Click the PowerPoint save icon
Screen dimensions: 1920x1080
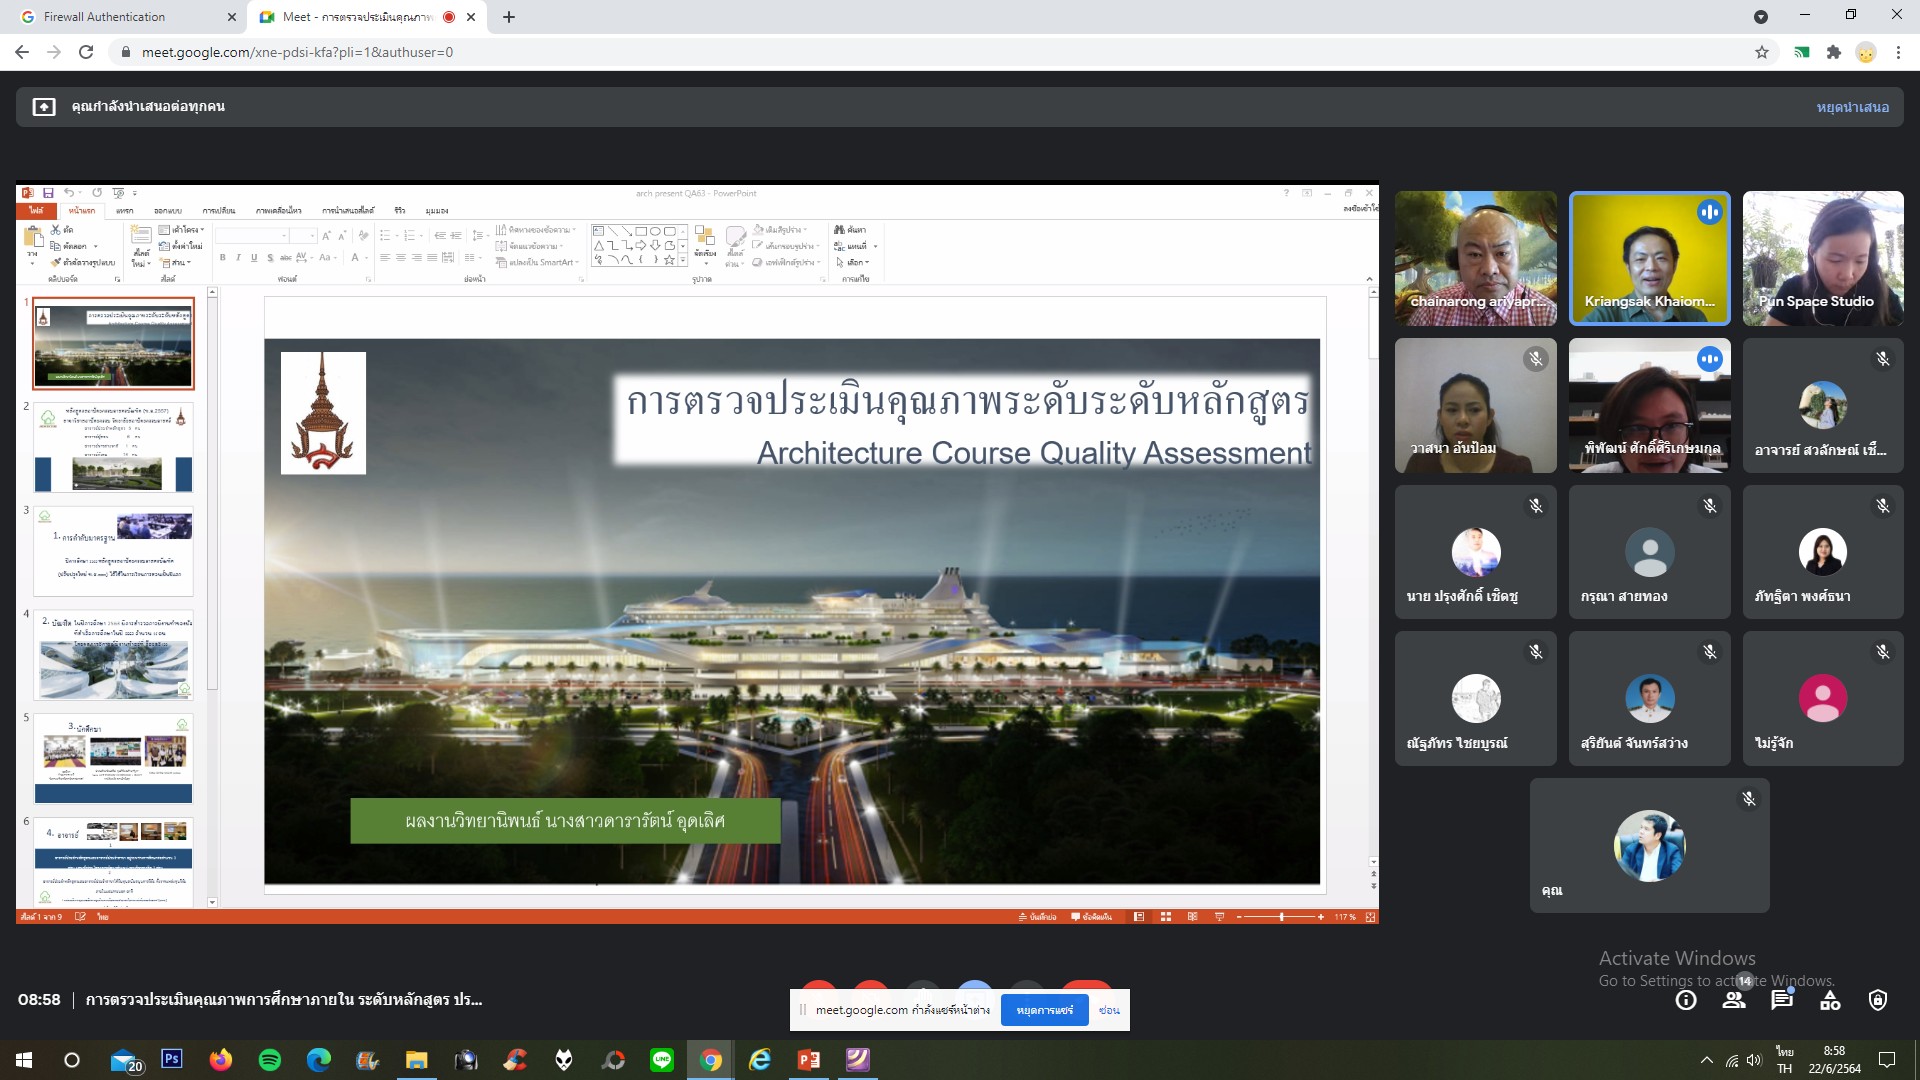point(48,193)
